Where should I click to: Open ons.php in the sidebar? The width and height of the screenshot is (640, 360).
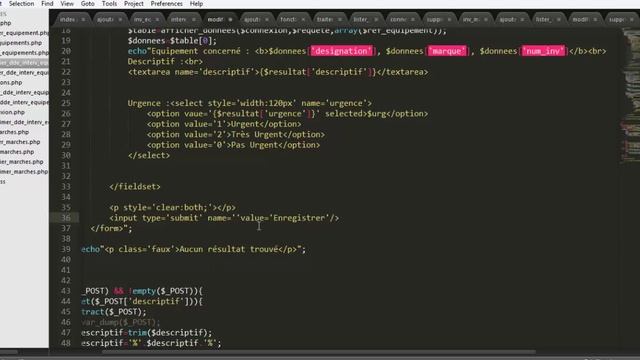click(11, 82)
